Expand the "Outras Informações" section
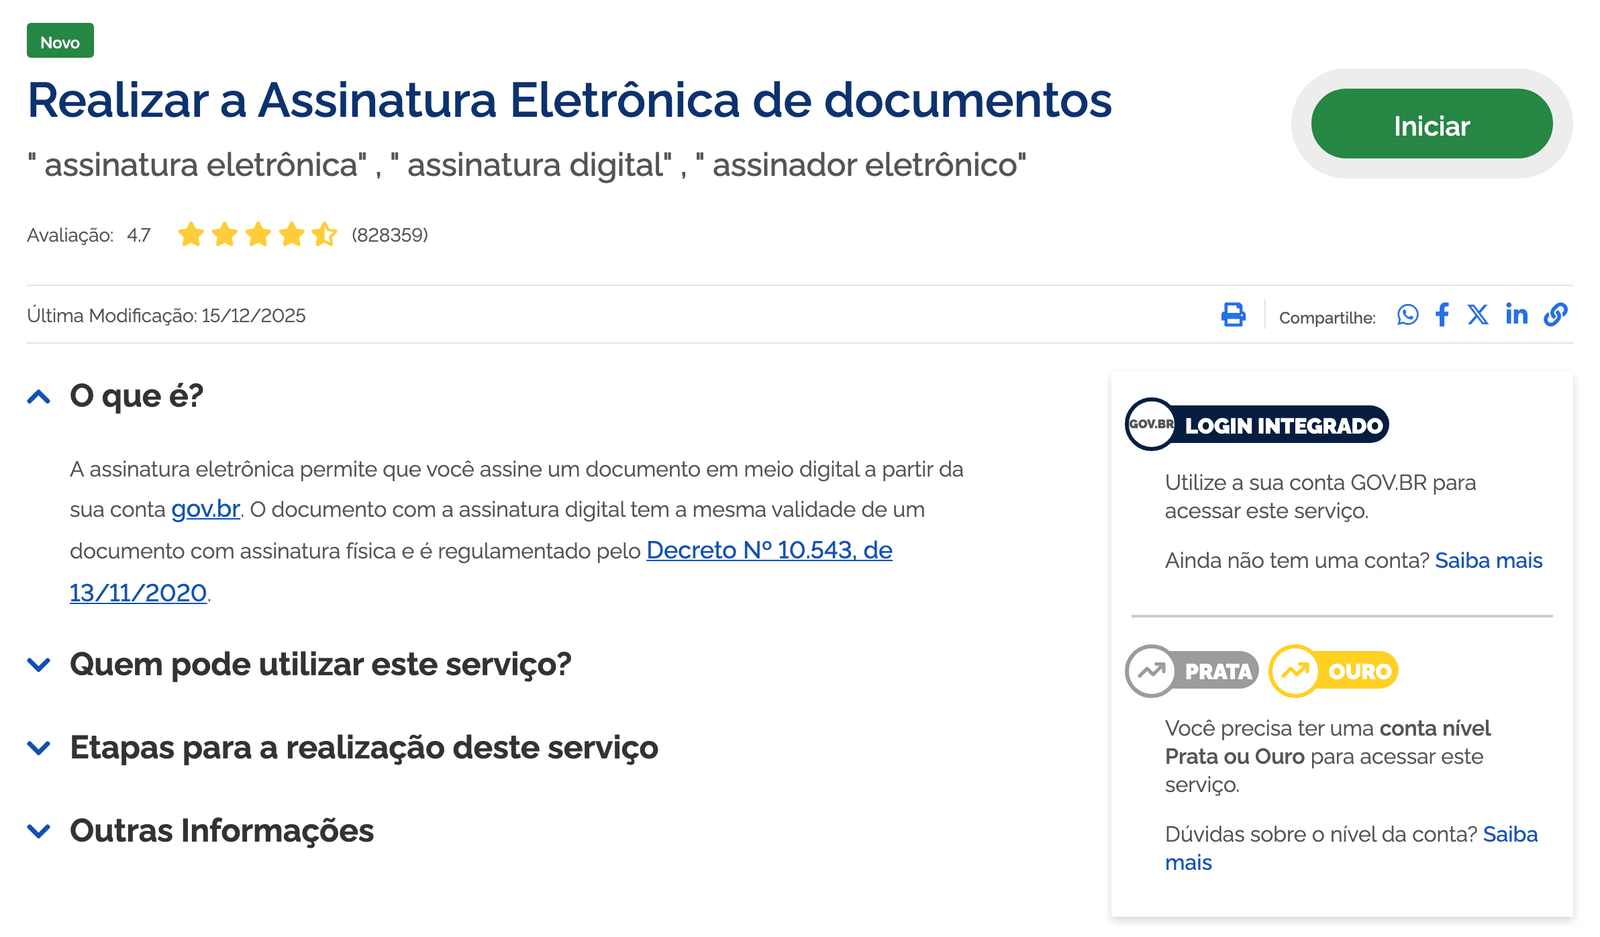This screenshot has height=937, width=1600. 200,831
